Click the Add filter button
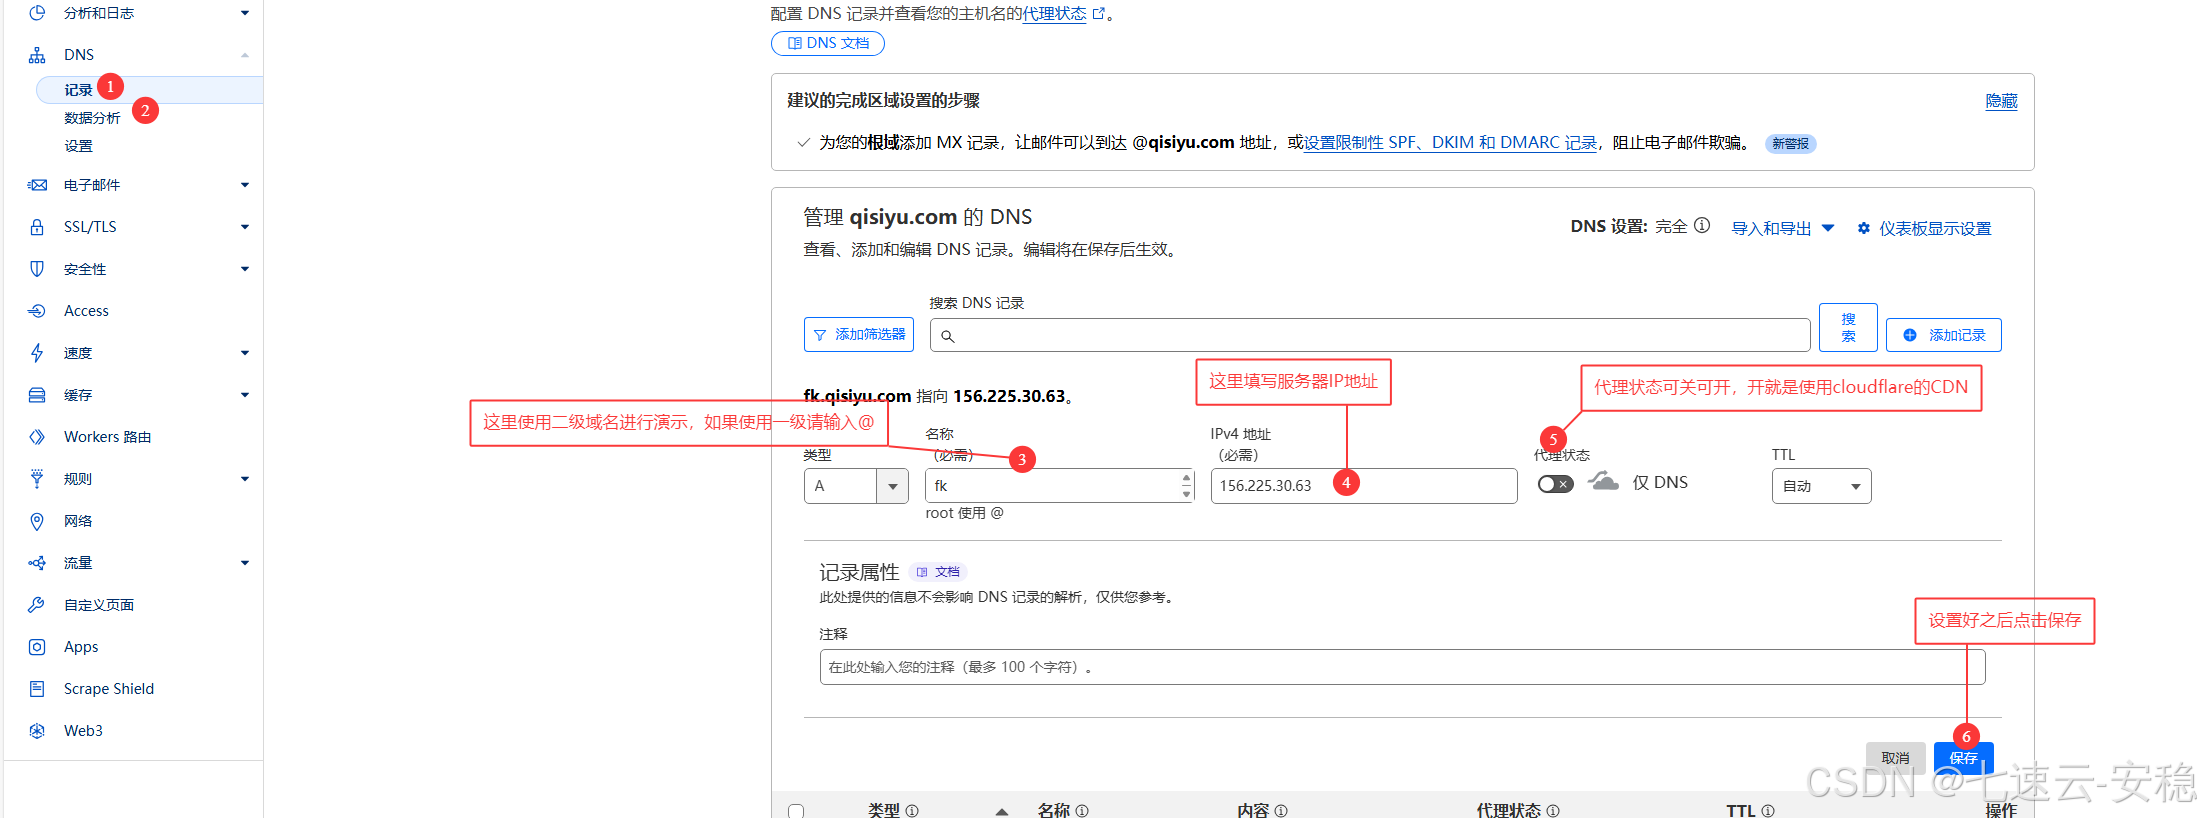The height and width of the screenshot is (818, 2201). pos(859,334)
